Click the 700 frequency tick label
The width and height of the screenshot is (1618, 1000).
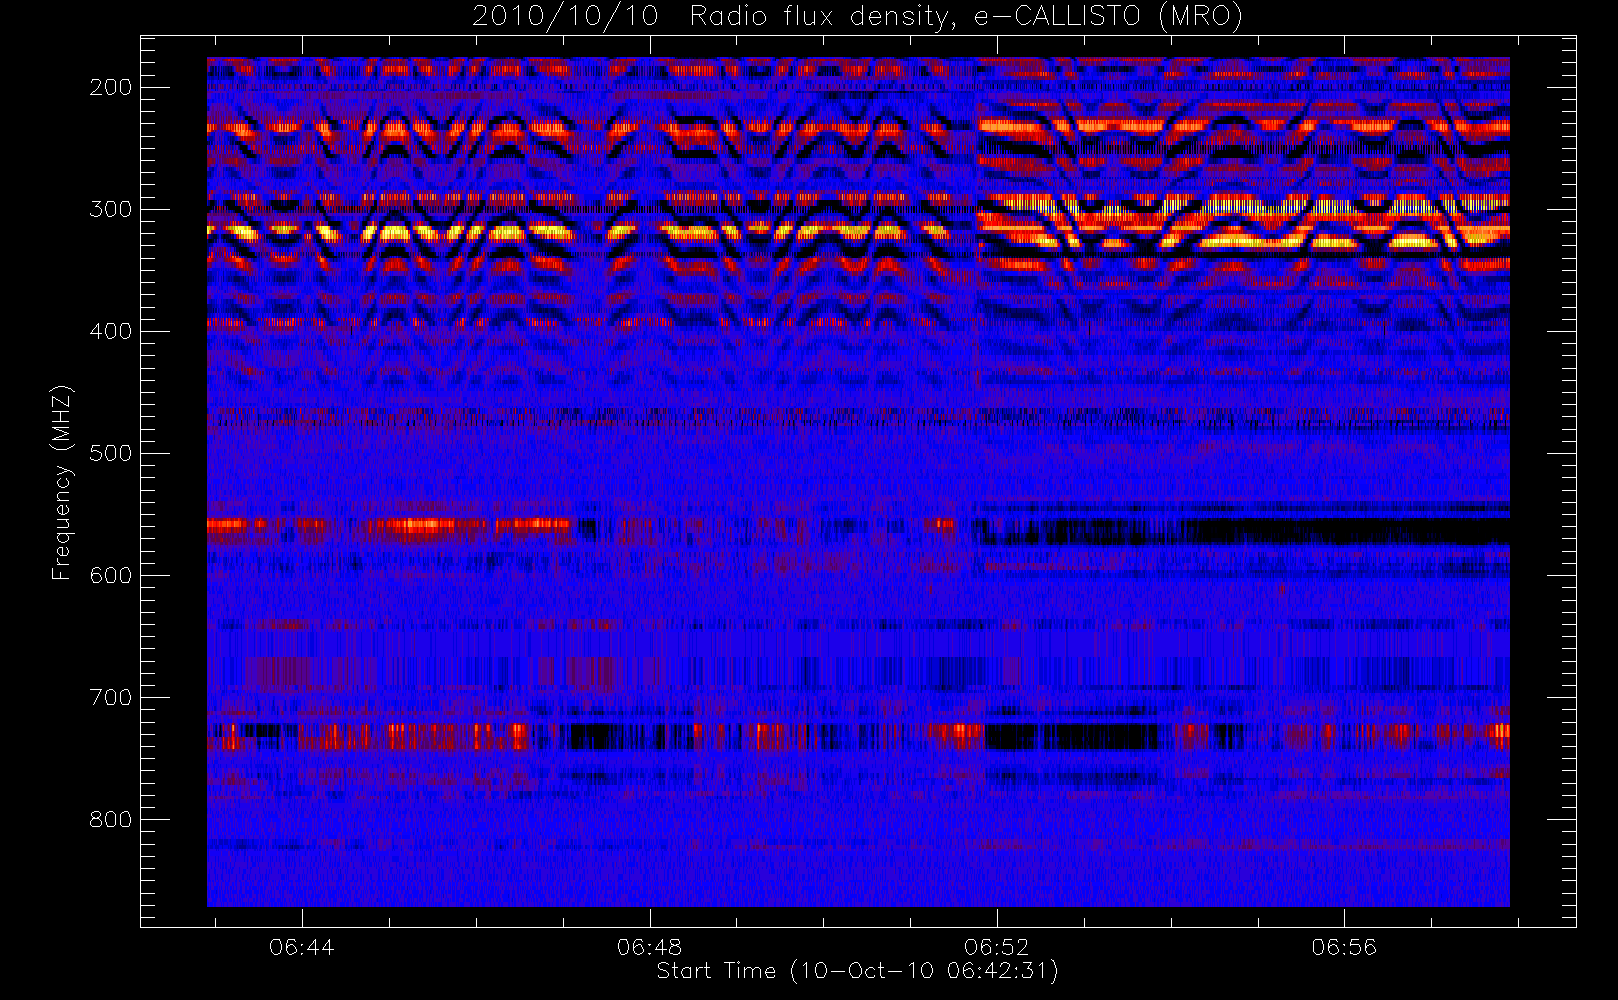pyautogui.click(x=111, y=697)
